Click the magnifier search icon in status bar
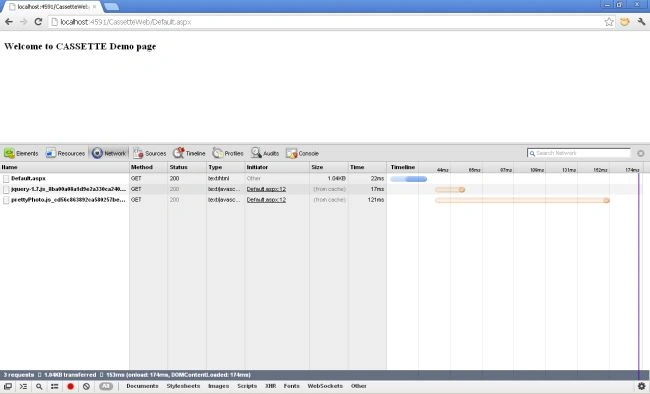650x394 pixels. [39, 386]
